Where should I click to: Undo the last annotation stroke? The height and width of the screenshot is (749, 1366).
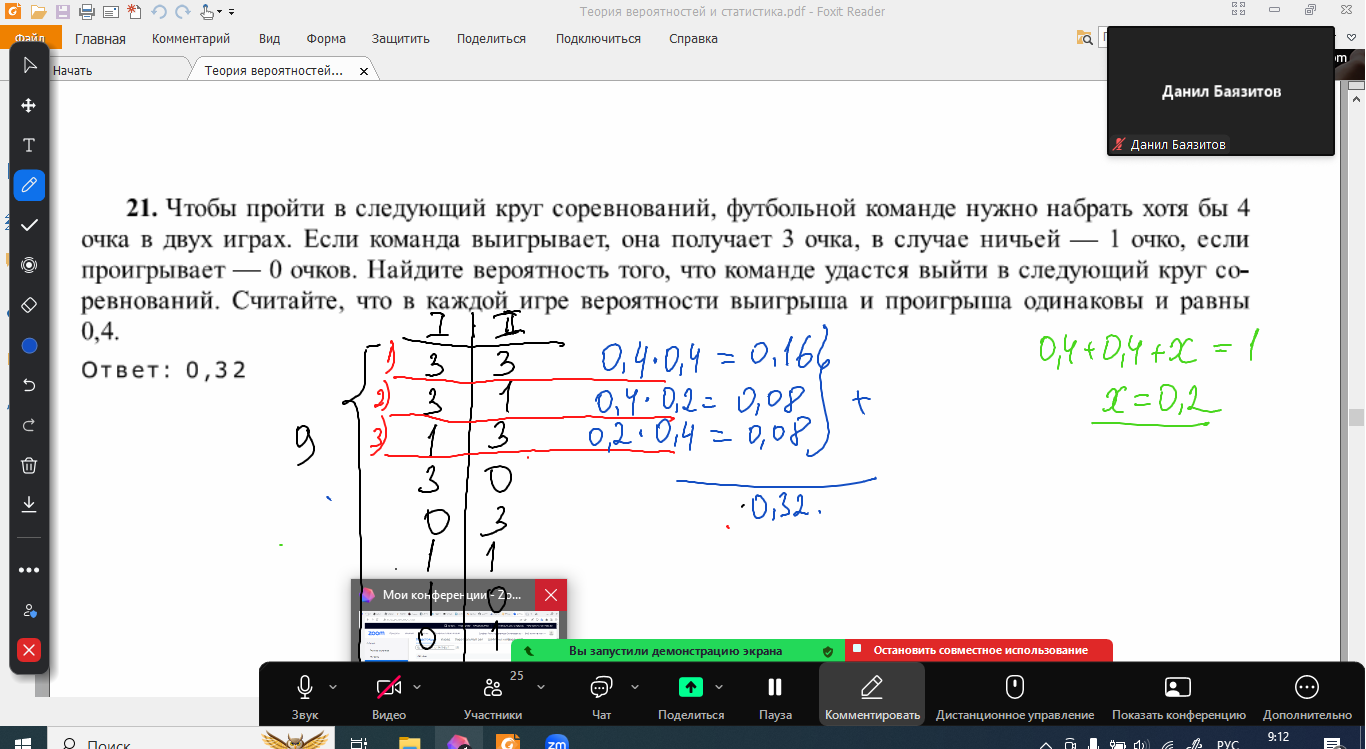[29, 385]
